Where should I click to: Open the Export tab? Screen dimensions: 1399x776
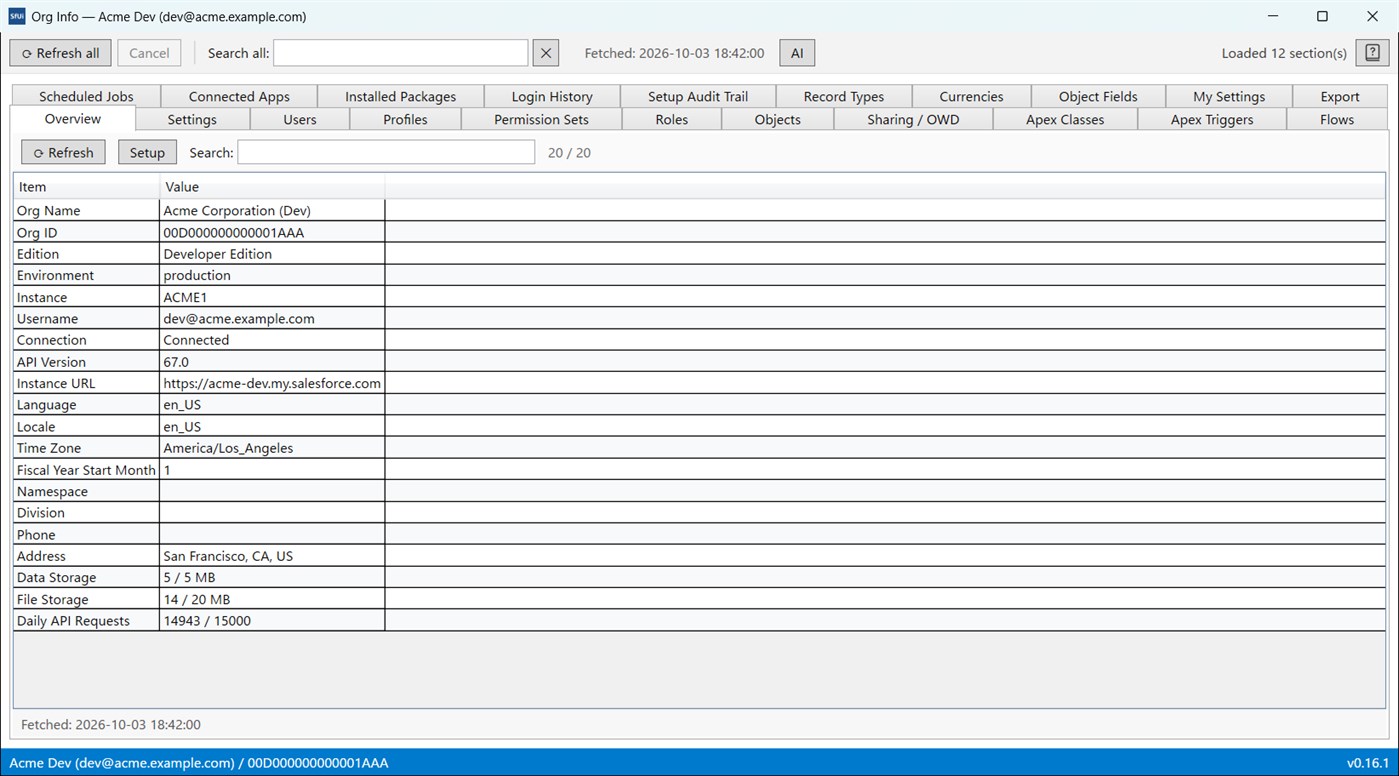click(x=1340, y=96)
